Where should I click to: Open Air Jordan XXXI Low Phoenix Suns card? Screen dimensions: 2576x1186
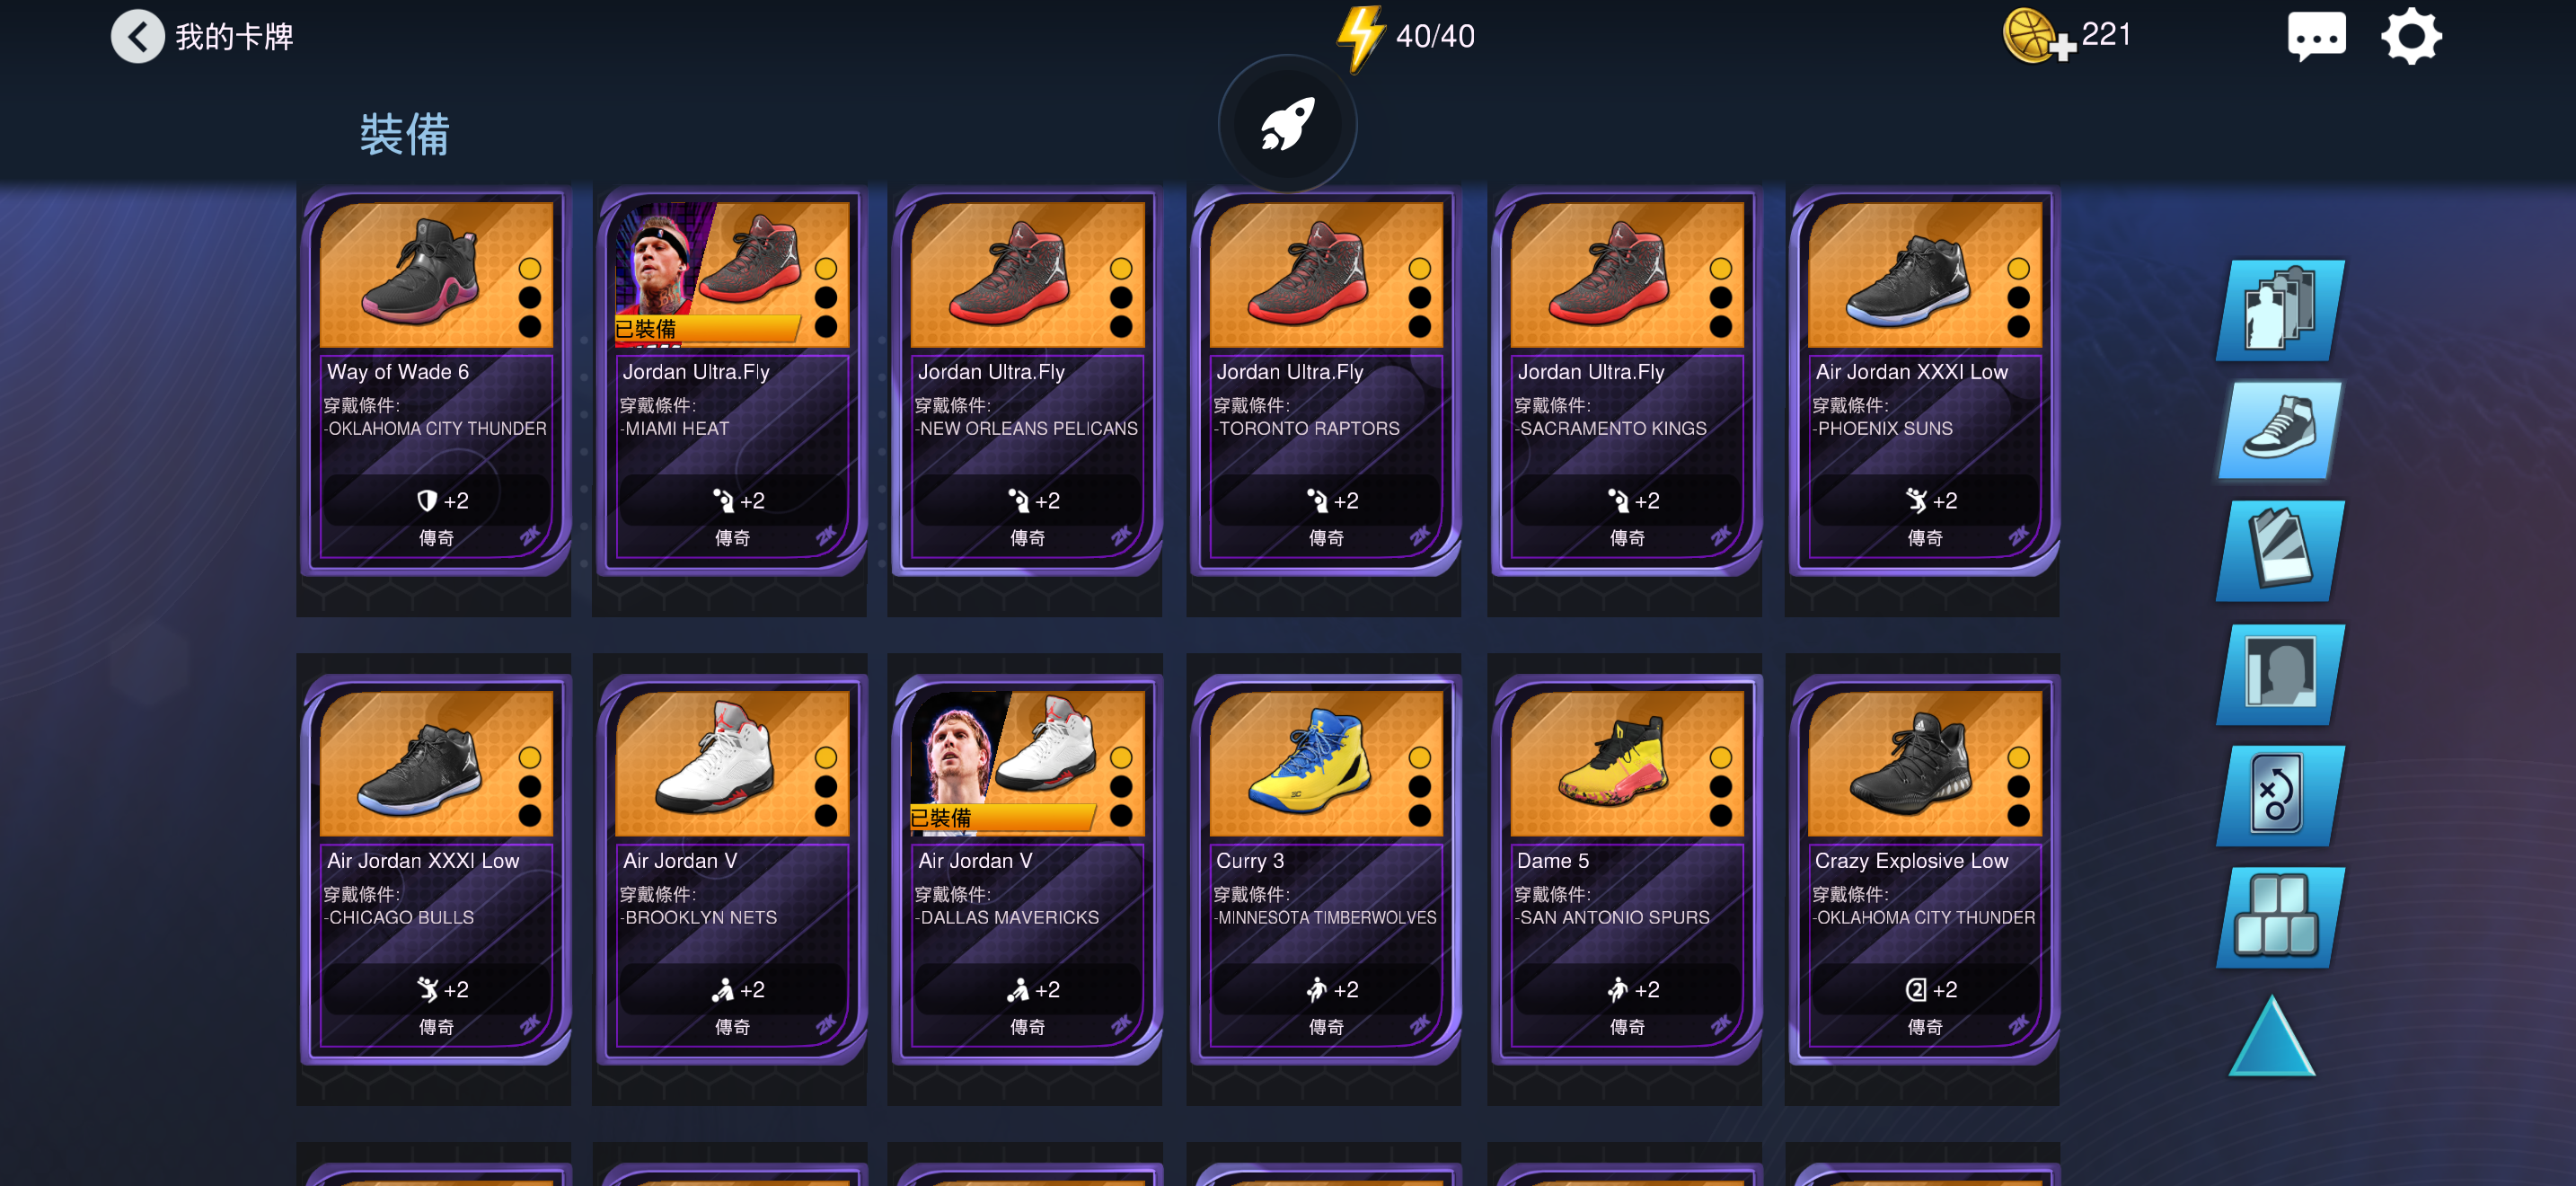point(1924,381)
